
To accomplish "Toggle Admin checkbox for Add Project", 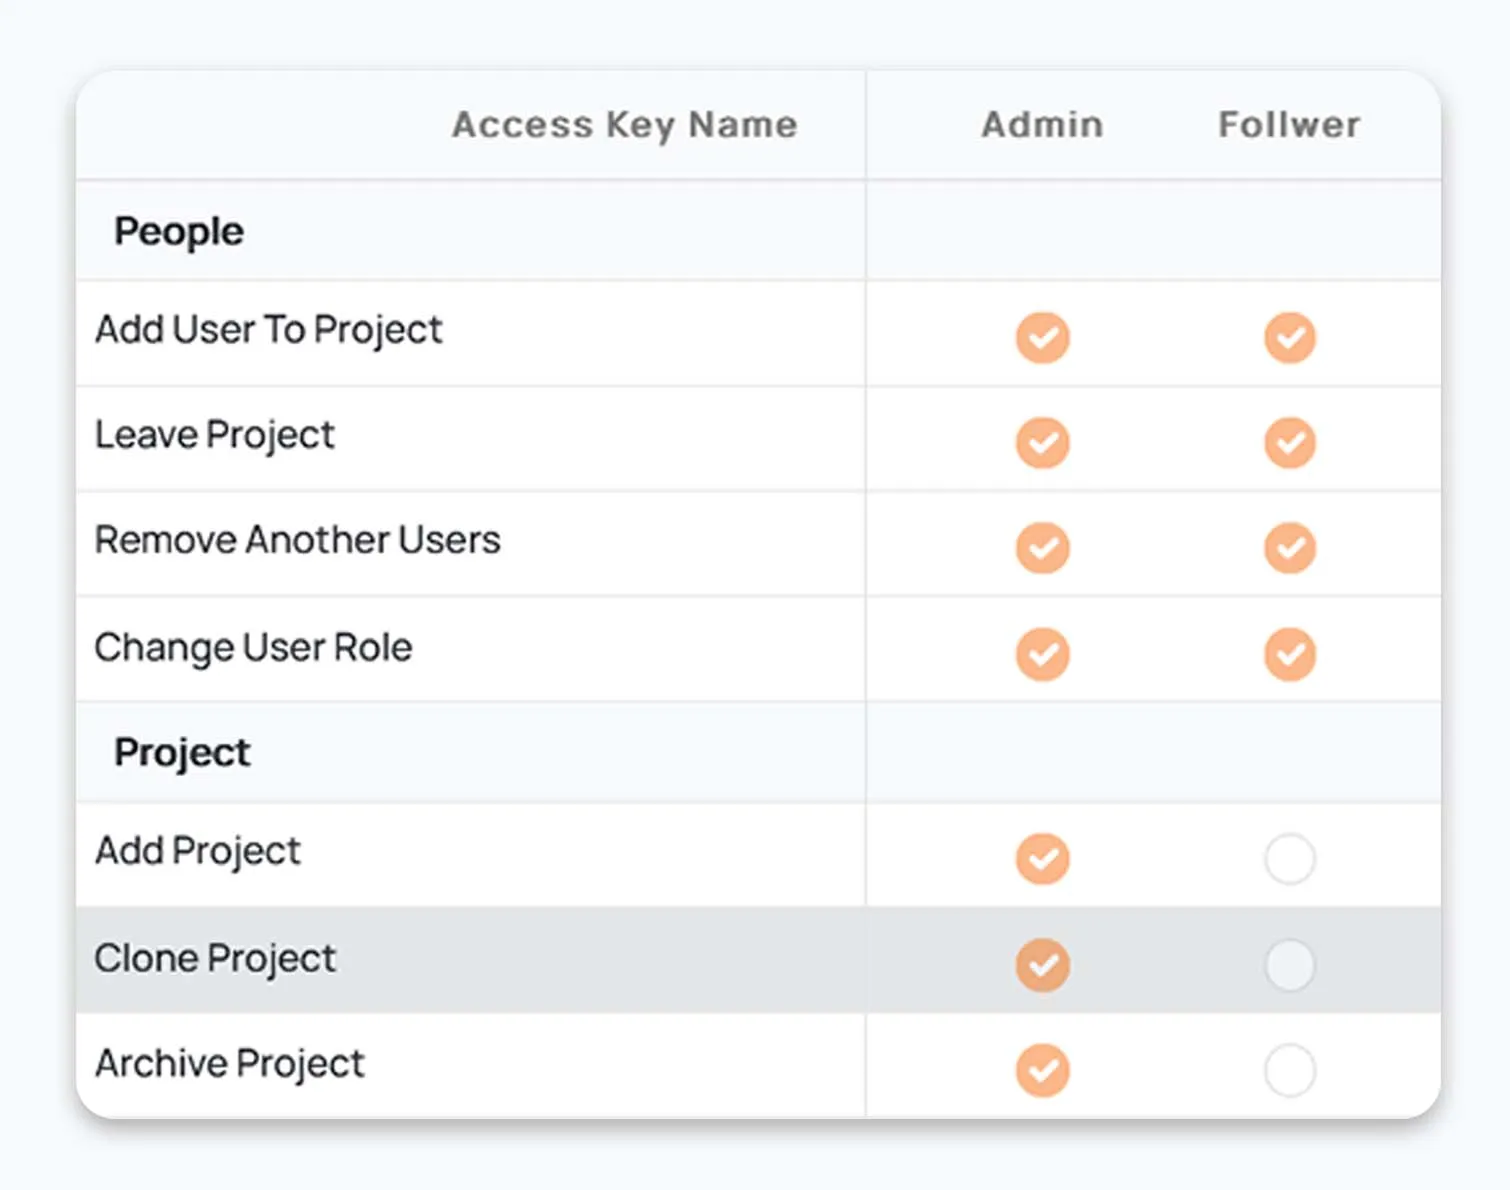I will [x=1043, y=859].
